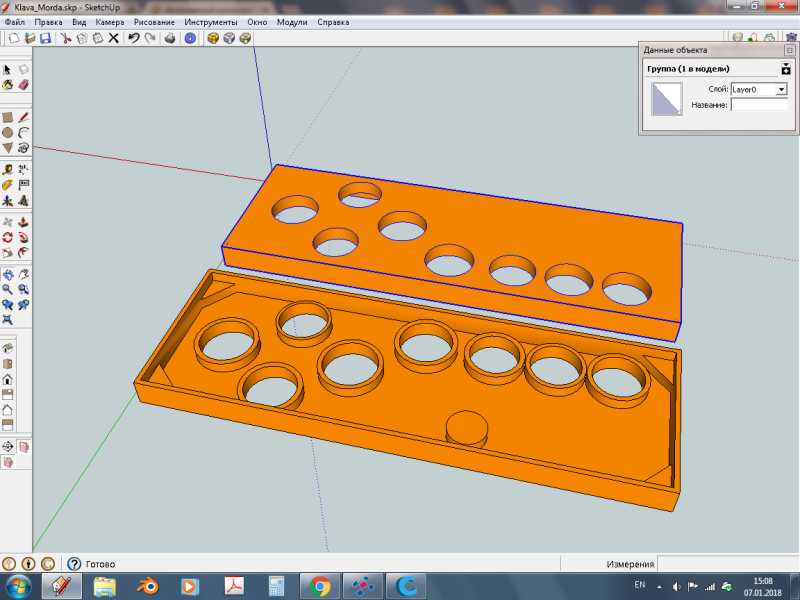This screenshot has height=600, width=800.
Task: Select the Protractor tool
Action: click(x=7, y=185)
